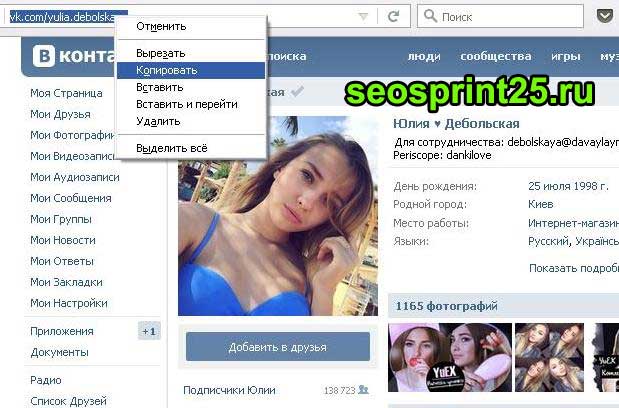Open the сообщества header link
The image size is (619, 408).
(495, 56)
